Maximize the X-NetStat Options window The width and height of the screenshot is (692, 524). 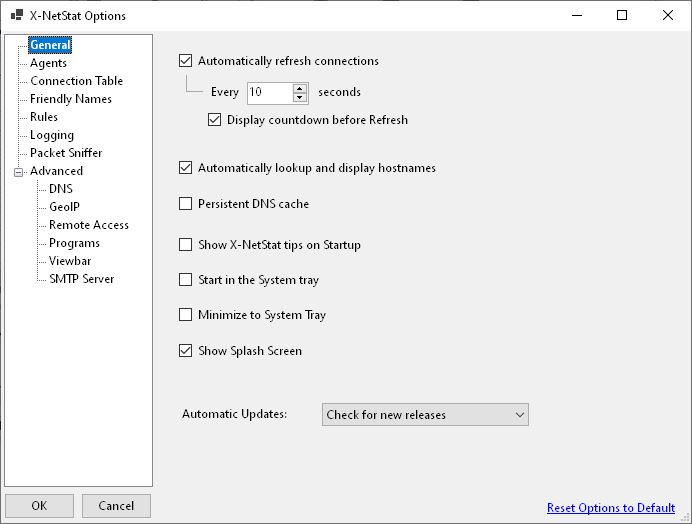[x=622, y=15]
